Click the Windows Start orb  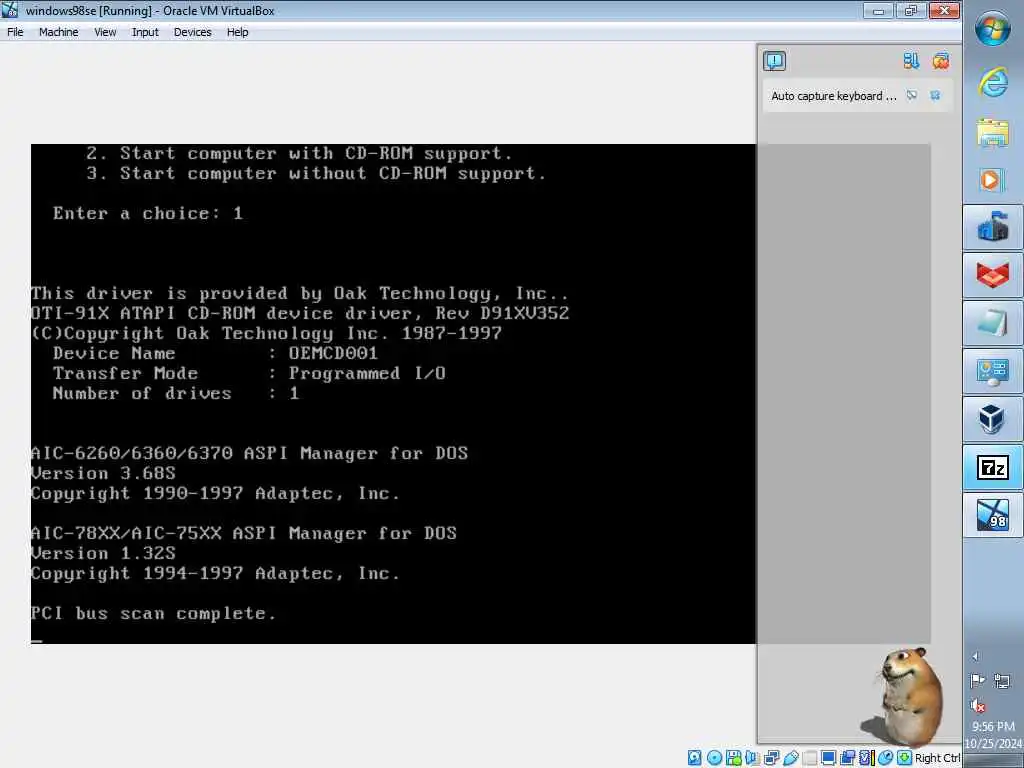(993, 28)
